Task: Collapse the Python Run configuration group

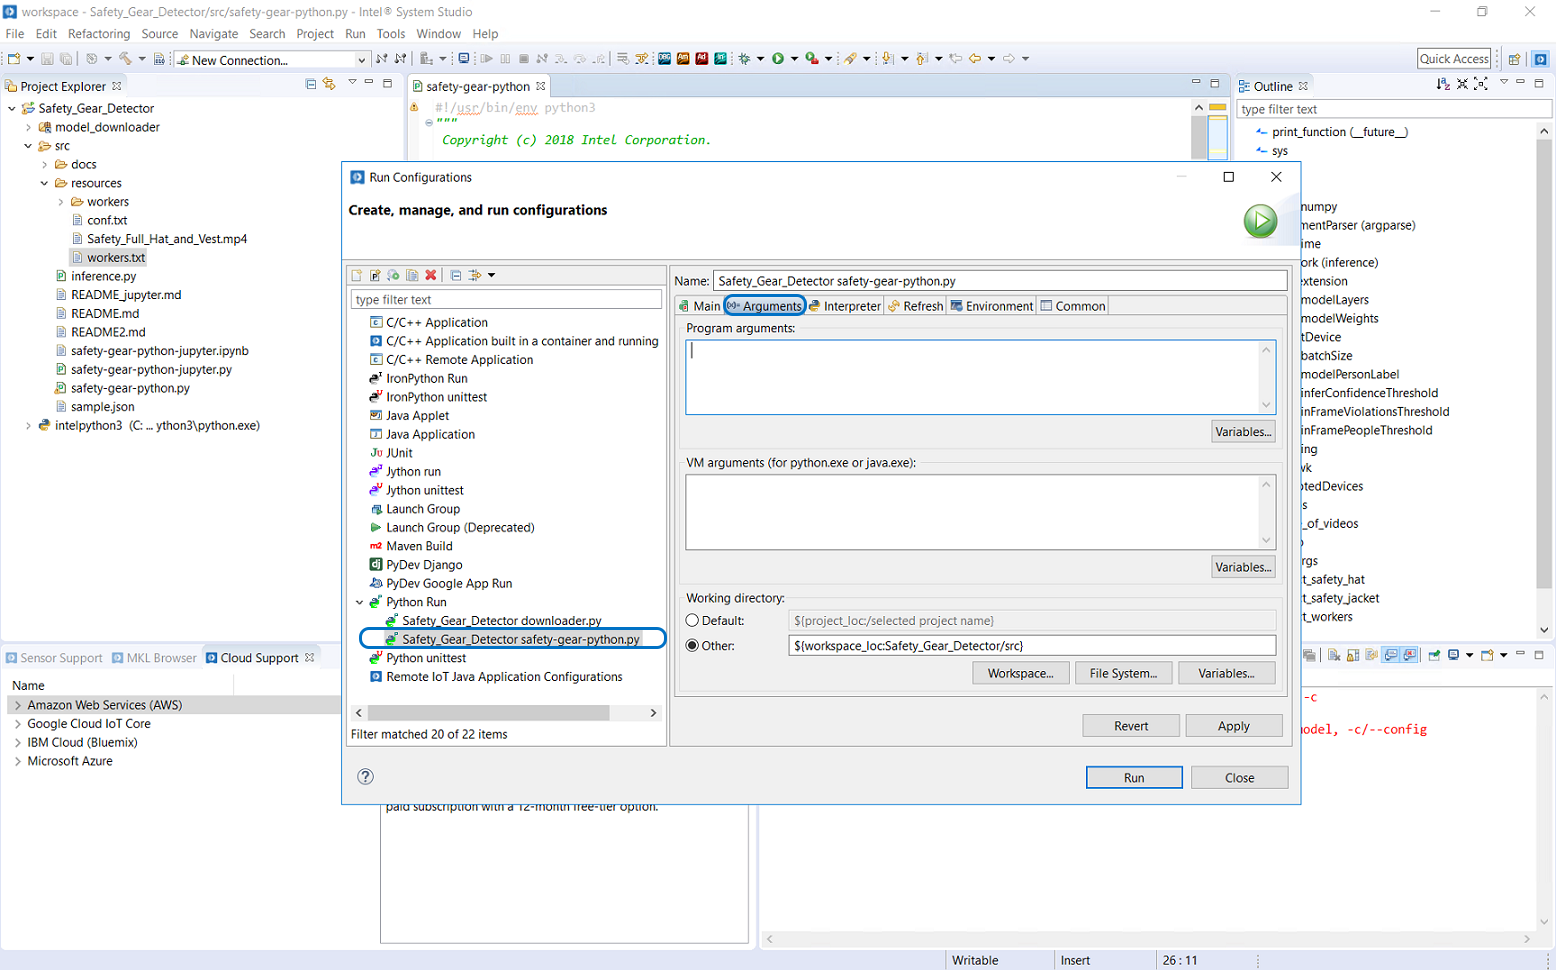Action: point(360,602)
